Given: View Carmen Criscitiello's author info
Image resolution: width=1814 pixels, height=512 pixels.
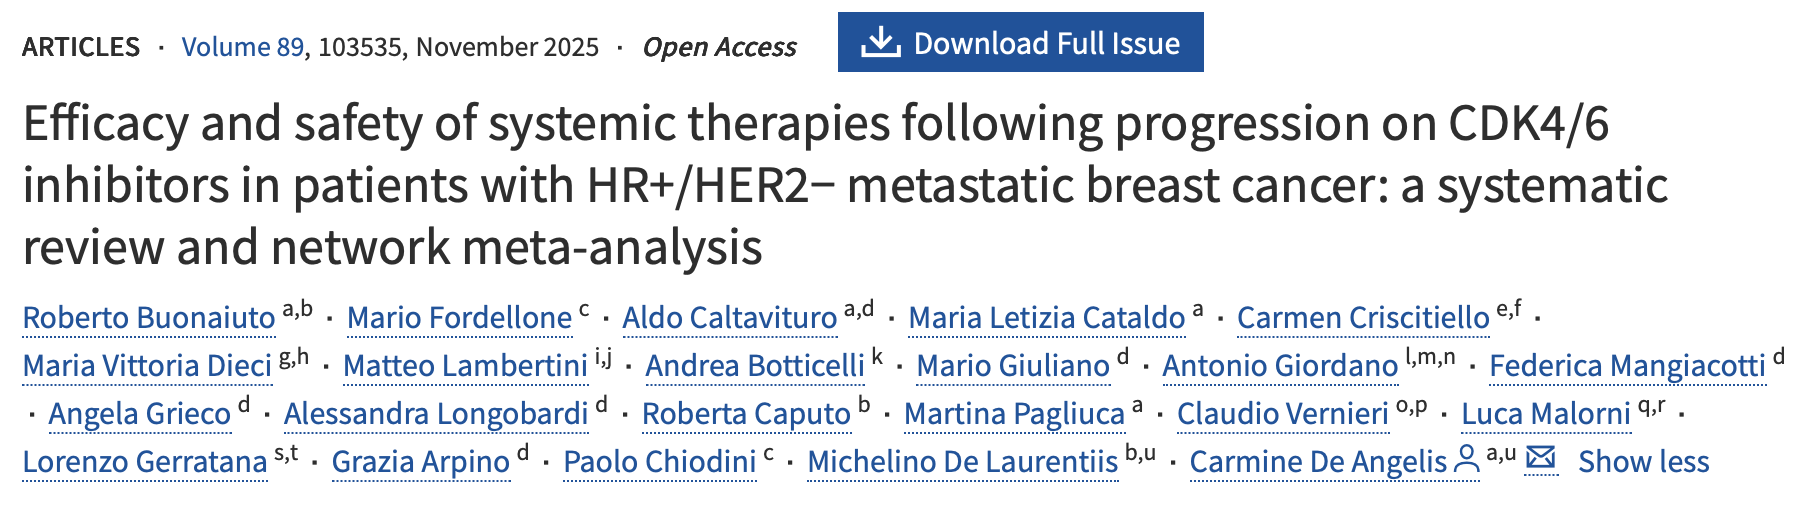Looking at the screenshot, I should coord(1363,318).
